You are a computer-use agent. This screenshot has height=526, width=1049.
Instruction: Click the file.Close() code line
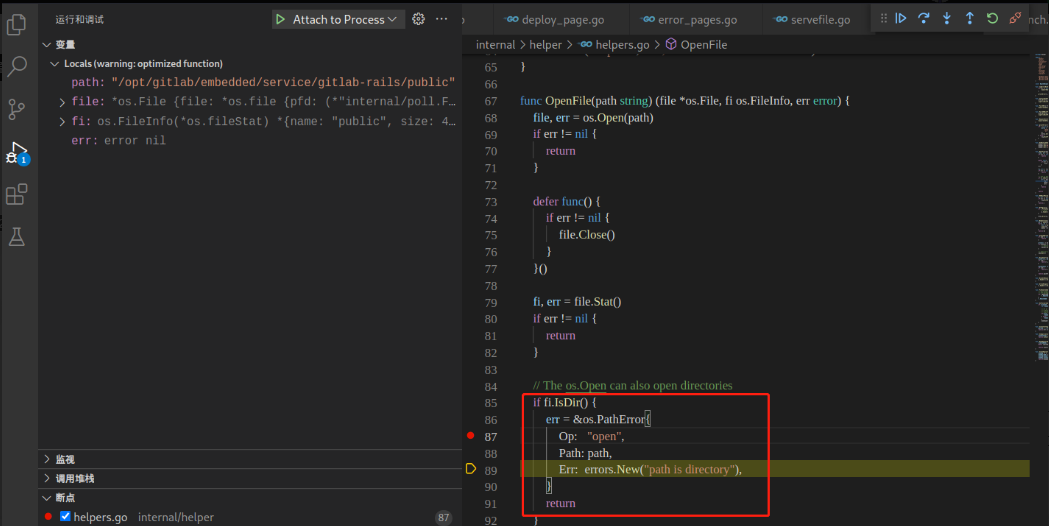pos(587,235)
